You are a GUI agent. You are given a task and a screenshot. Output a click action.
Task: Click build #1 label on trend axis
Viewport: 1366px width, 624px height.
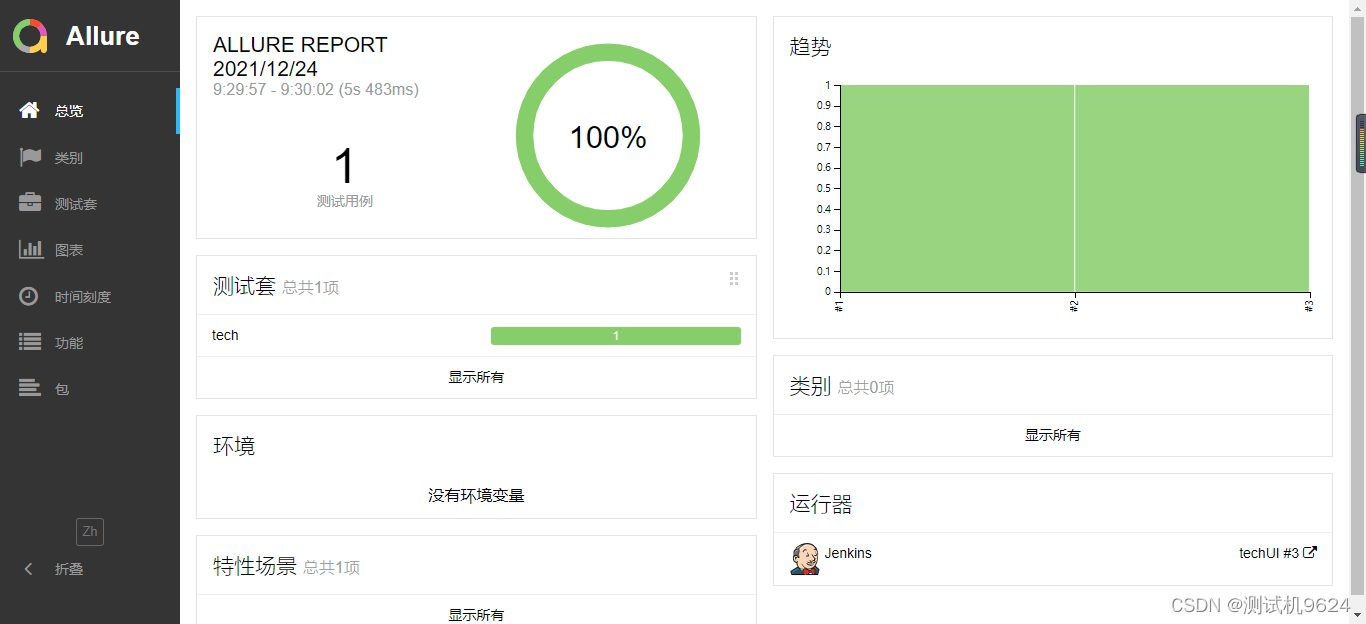tap(839, 305)
